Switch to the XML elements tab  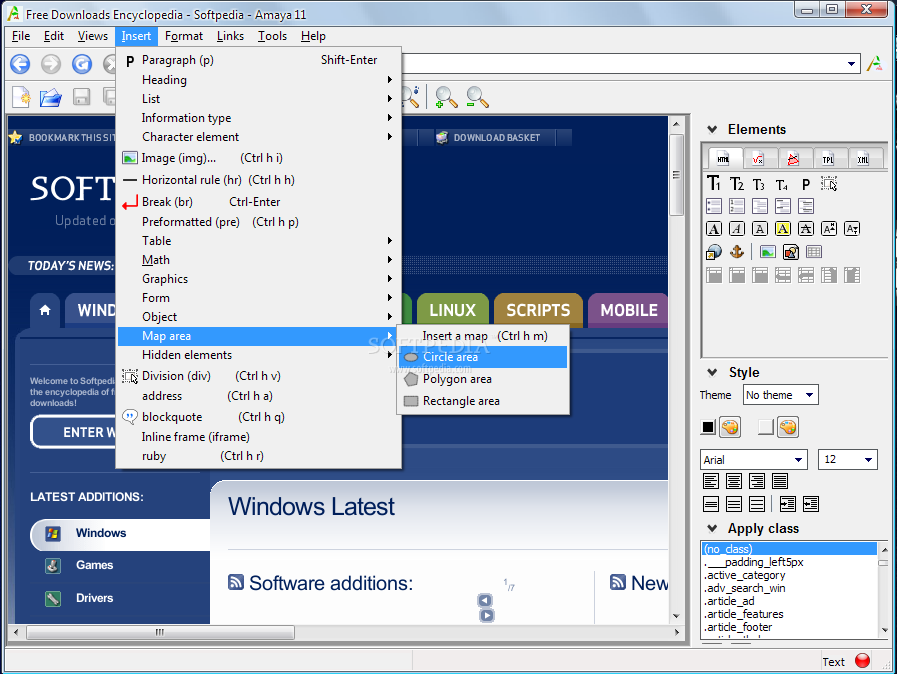click(862, 159)
